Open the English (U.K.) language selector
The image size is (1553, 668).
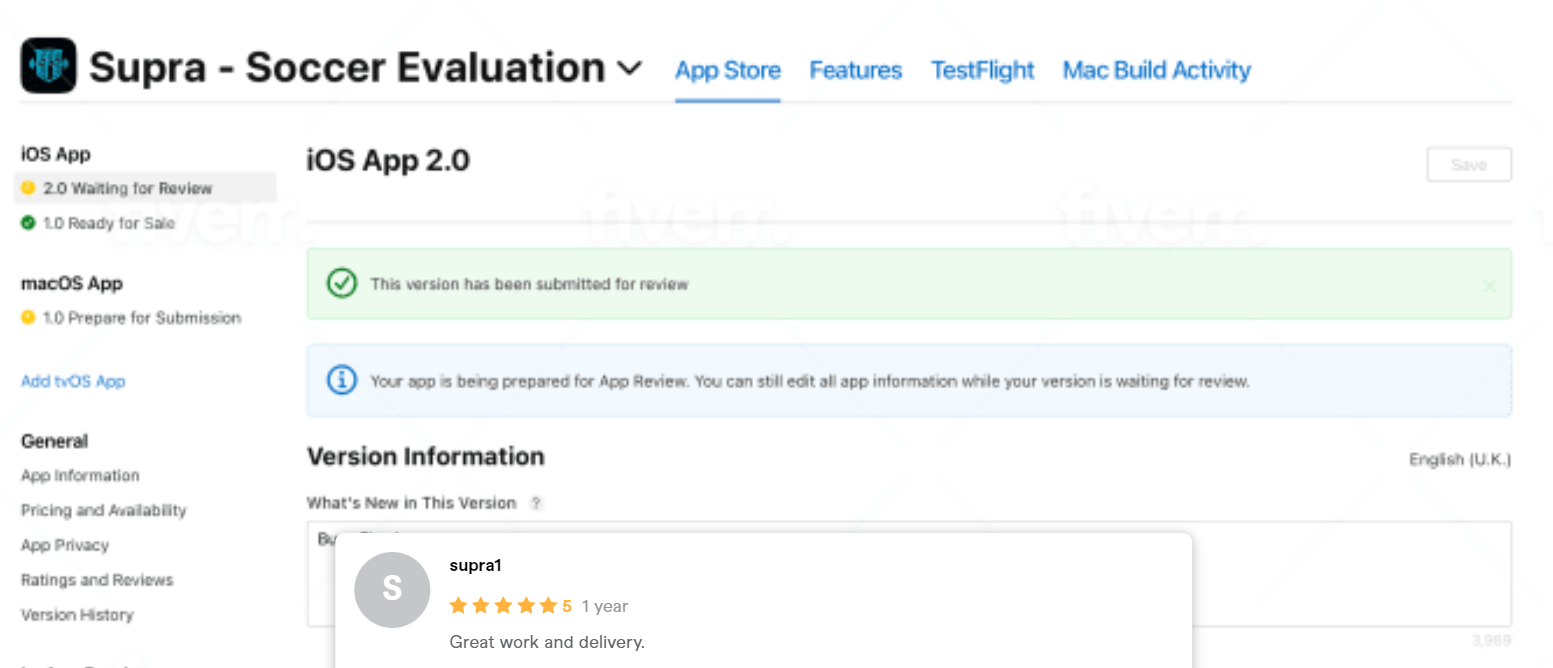click(x=1459, y=460)
